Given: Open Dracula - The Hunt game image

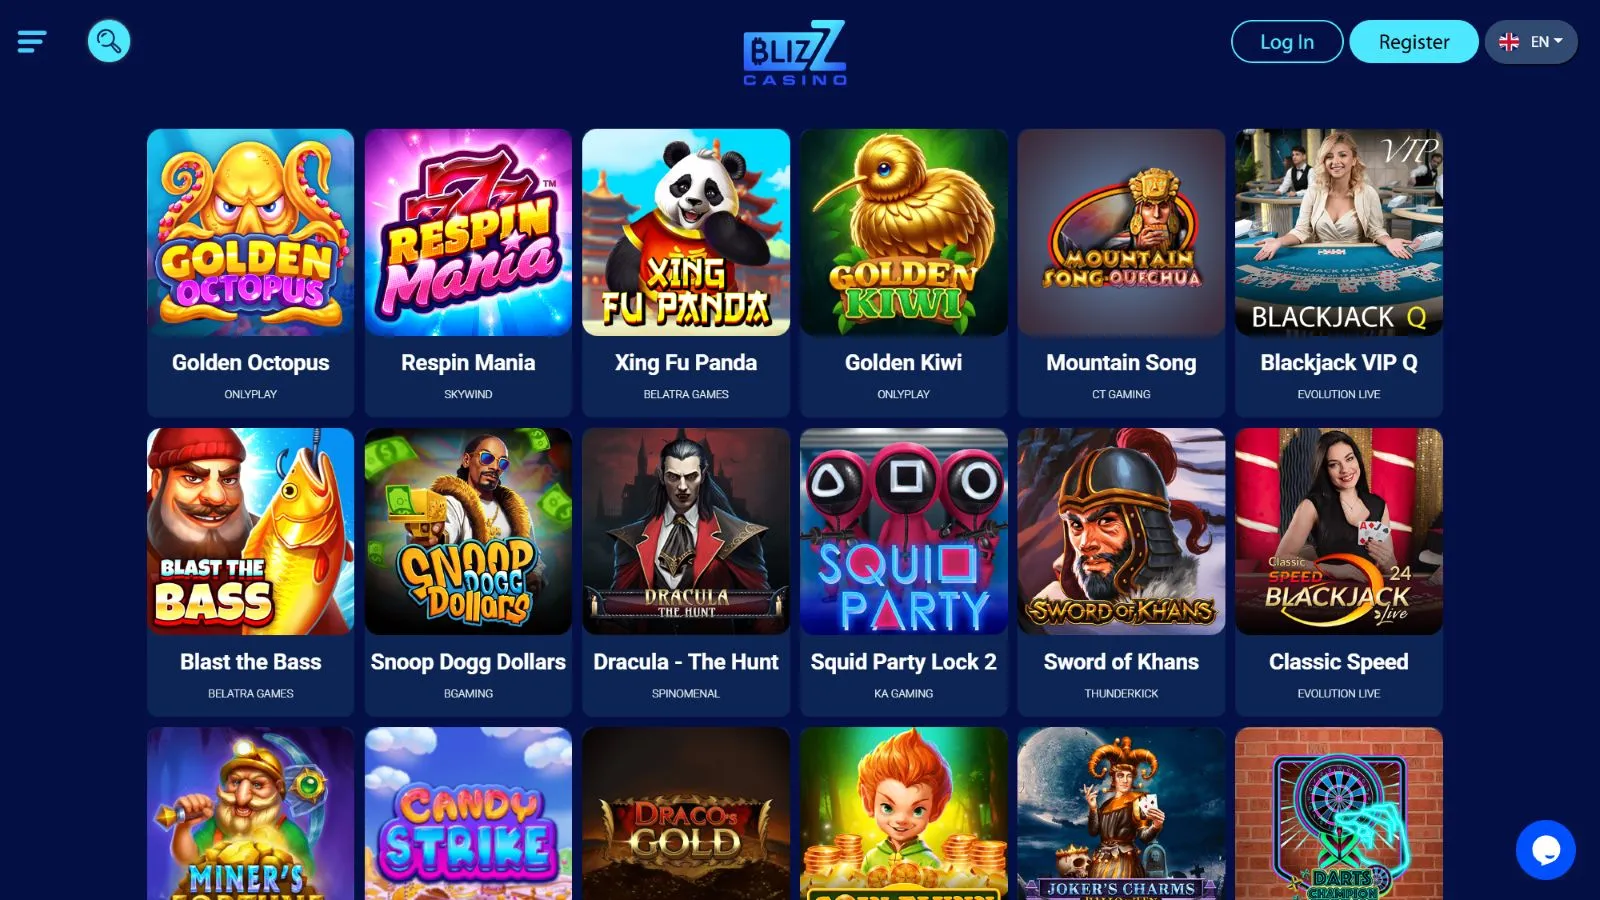Looking at the screenshot, I should (686, 531).
